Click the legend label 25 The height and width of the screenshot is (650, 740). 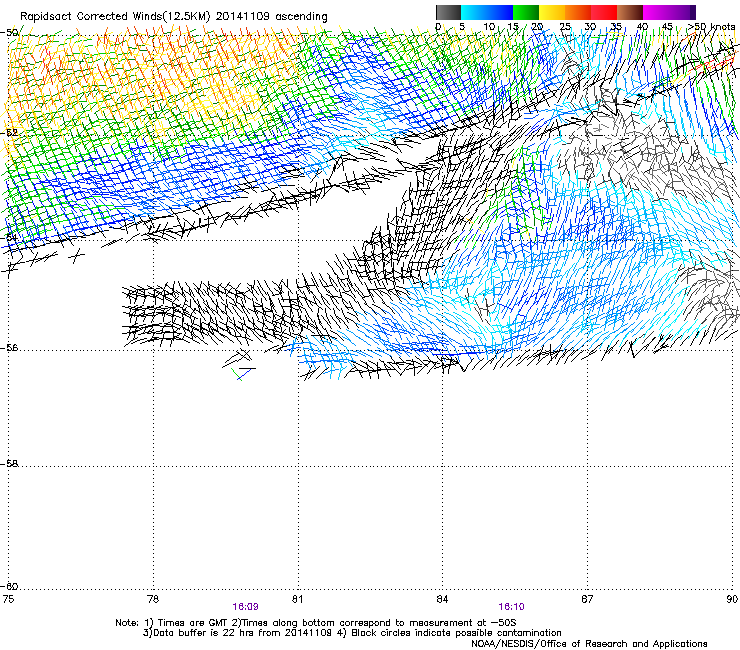pos(565,27)
